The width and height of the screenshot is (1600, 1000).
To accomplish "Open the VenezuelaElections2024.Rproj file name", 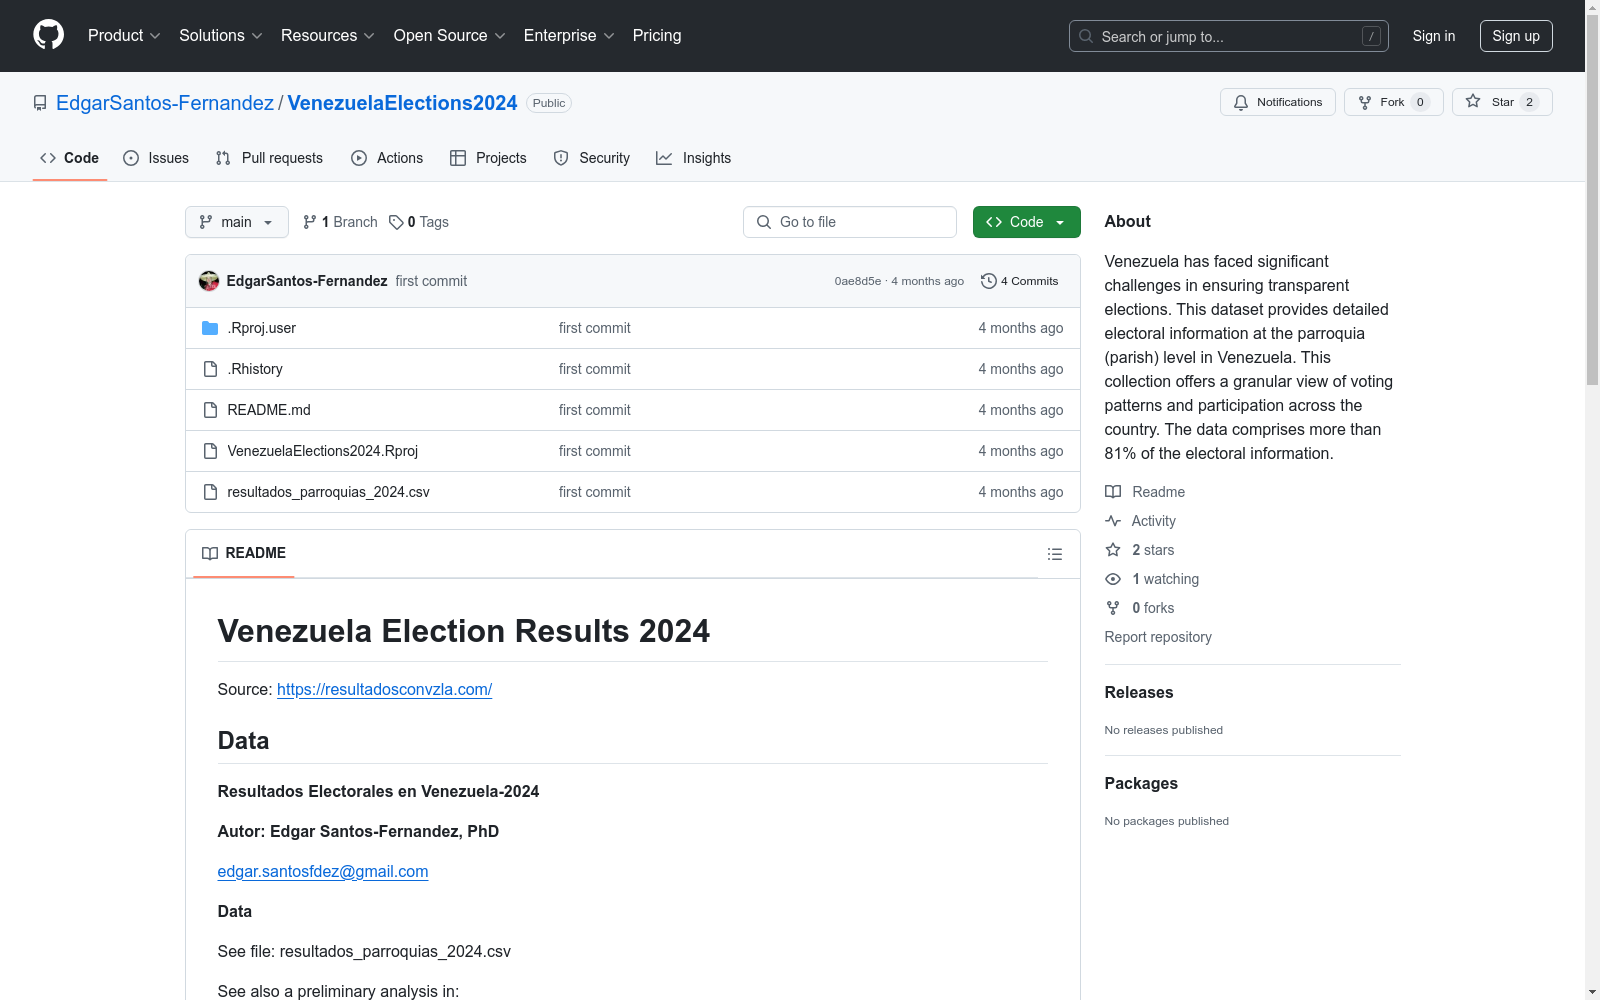I will pos(323,451).
